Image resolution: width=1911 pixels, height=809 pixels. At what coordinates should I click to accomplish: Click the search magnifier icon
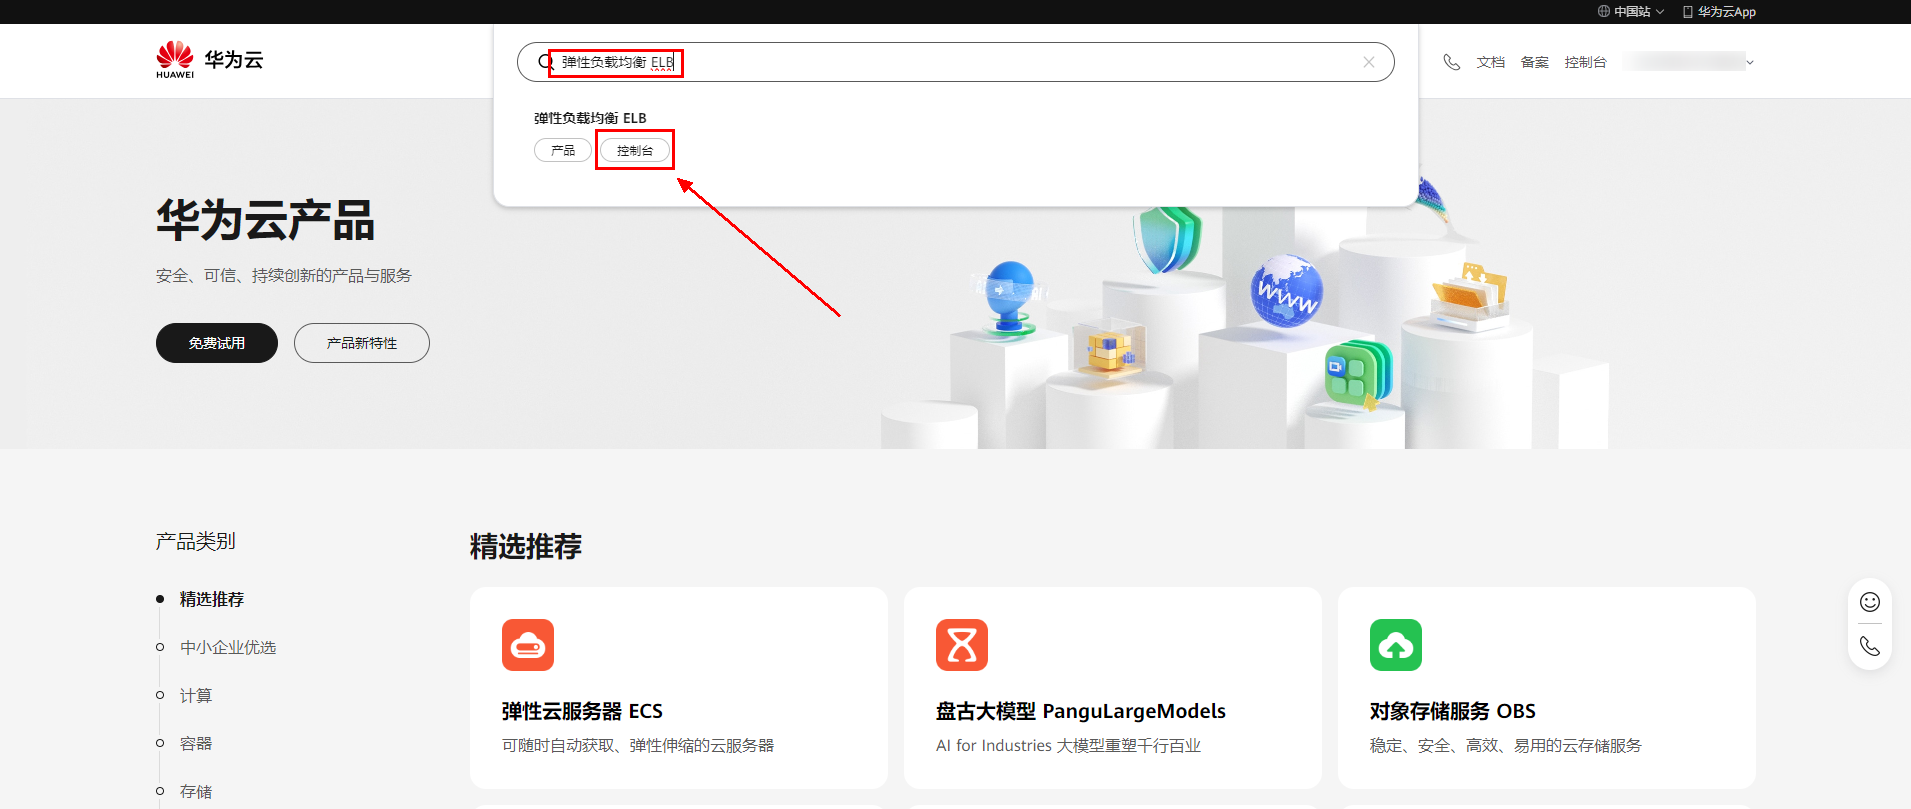pyautogui.click(x=546, y=62)
